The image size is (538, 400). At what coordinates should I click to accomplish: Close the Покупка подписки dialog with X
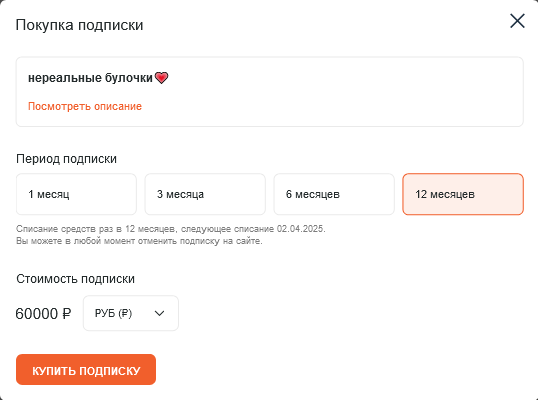[x=517, y=21]
